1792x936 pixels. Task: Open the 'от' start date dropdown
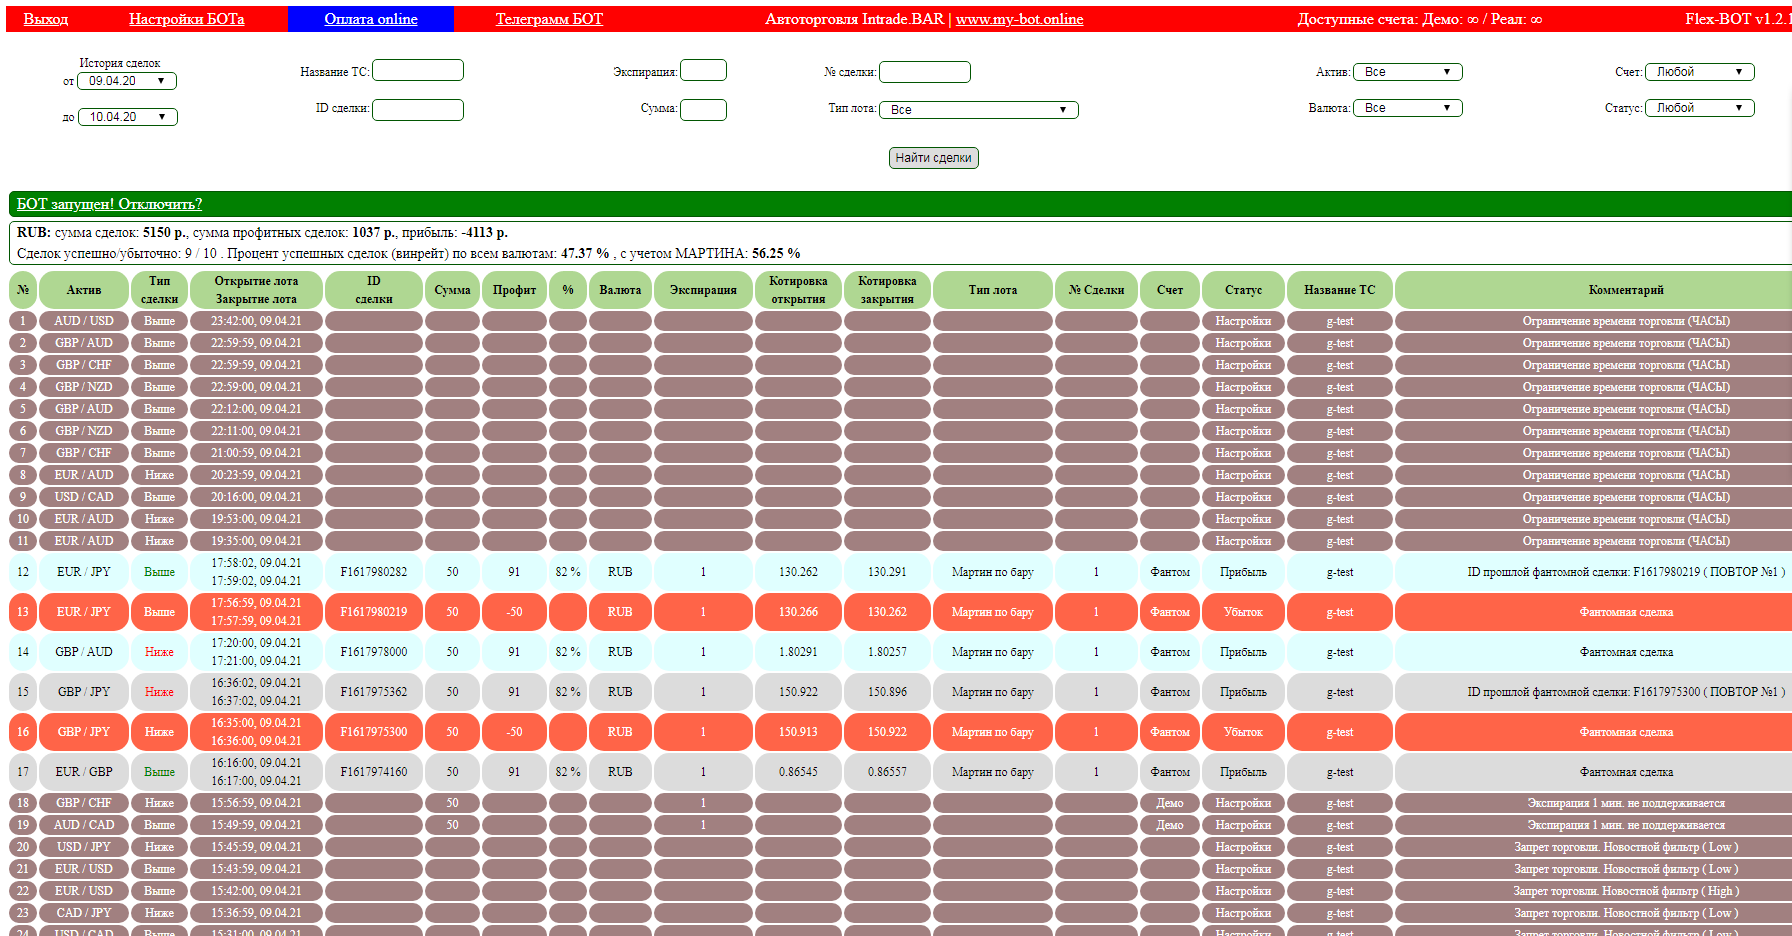coord(127,81)
